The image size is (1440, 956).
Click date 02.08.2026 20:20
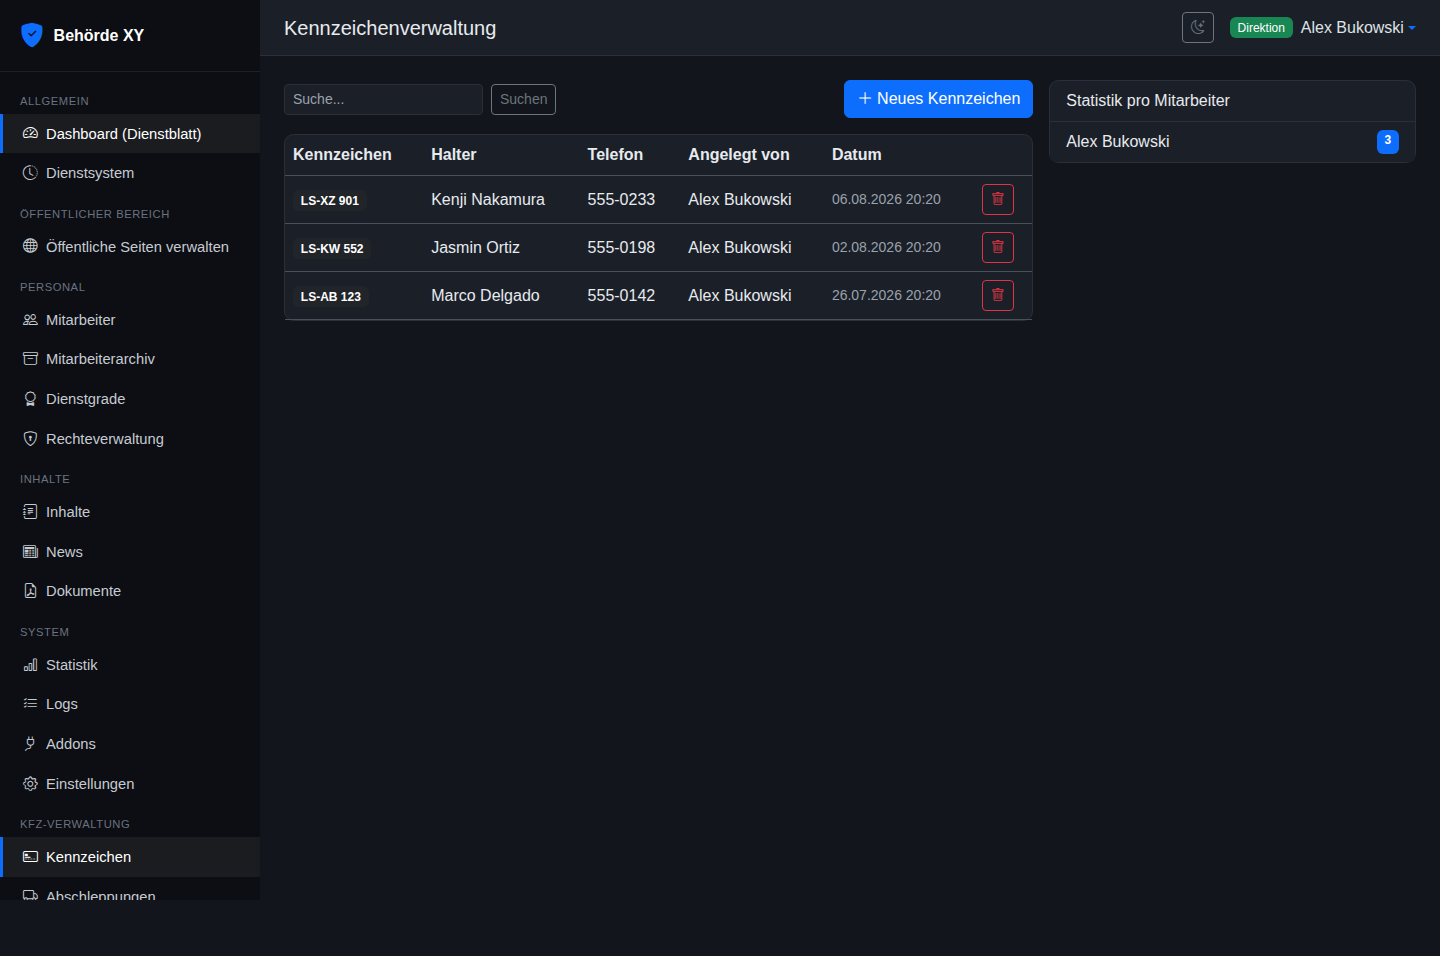pyautogui.click(x=886, y=247)
